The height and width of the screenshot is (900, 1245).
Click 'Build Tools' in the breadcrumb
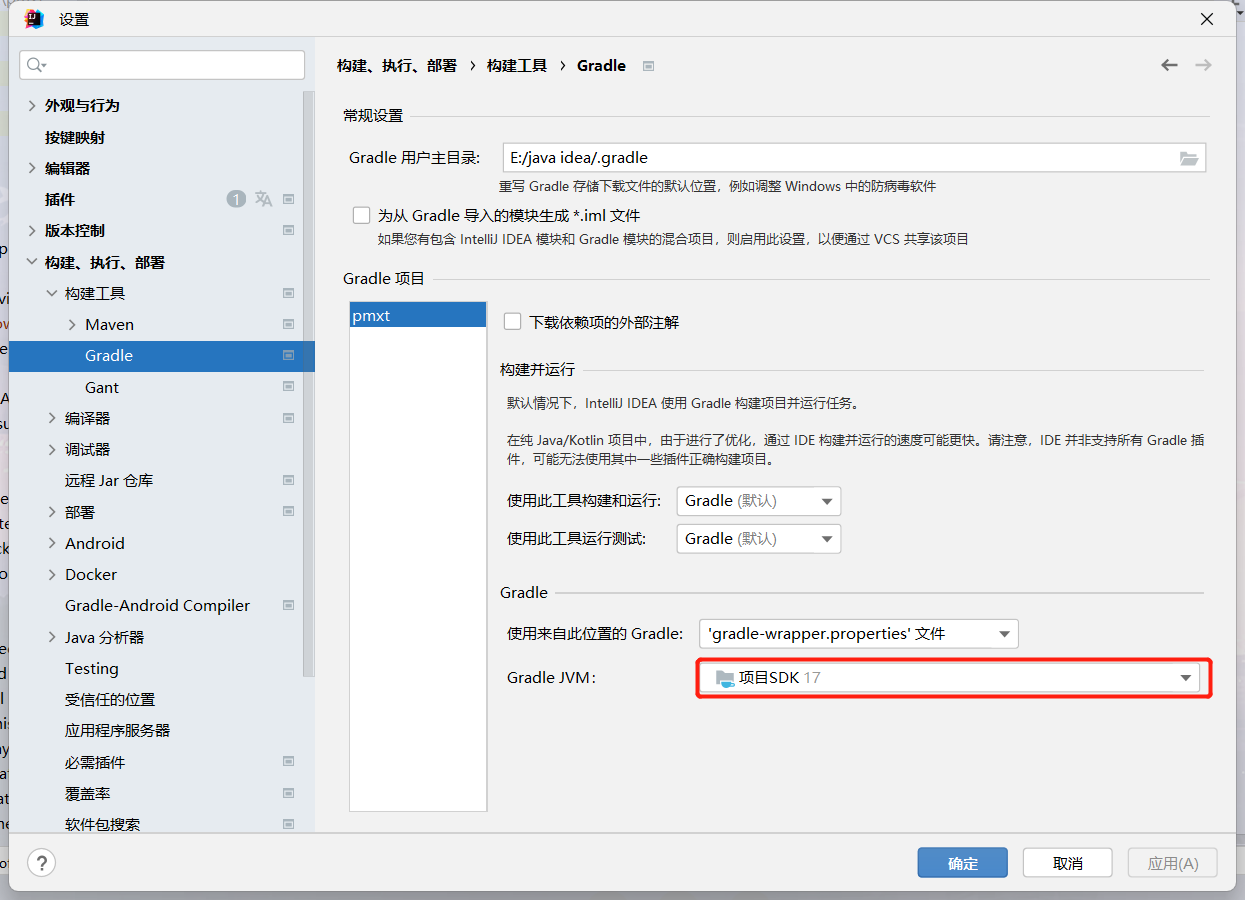click(517, 65)
